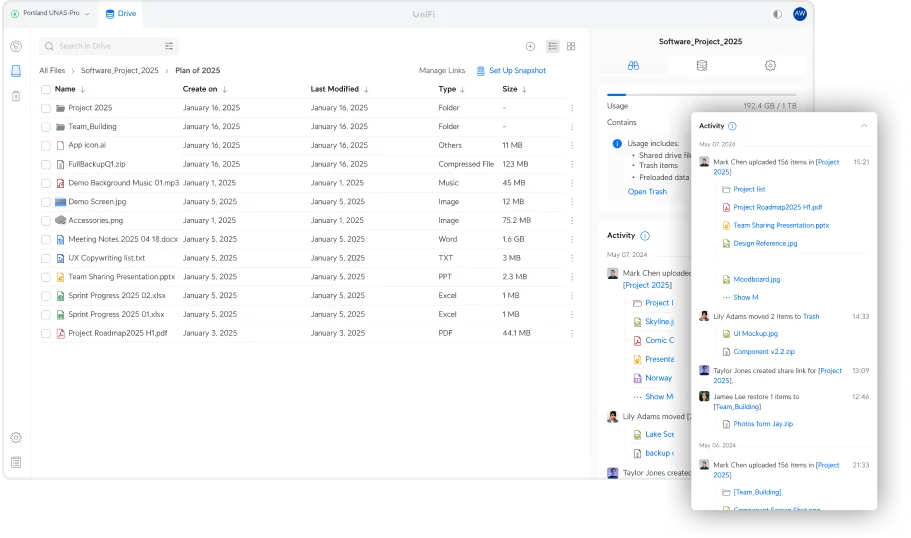Click Set Up Snapshot
This screenshot has width=911, height=538.
pyautogui.click(x=511, y=70)
